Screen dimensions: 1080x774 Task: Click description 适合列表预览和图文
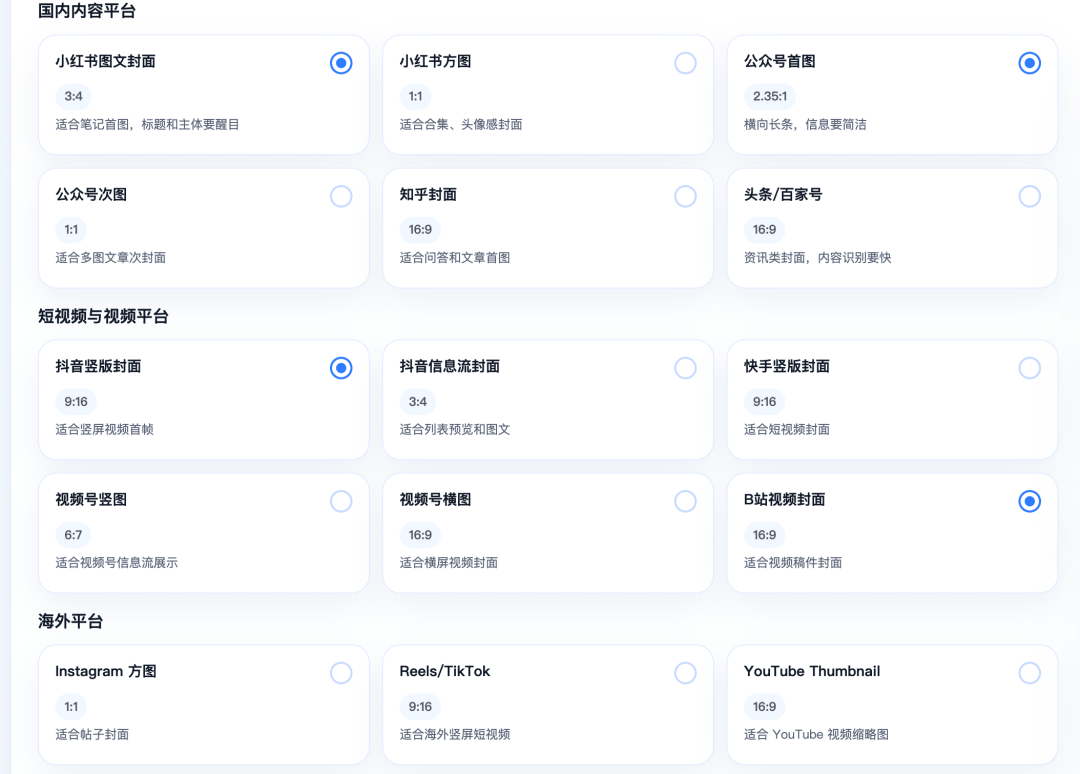(455, 430)
